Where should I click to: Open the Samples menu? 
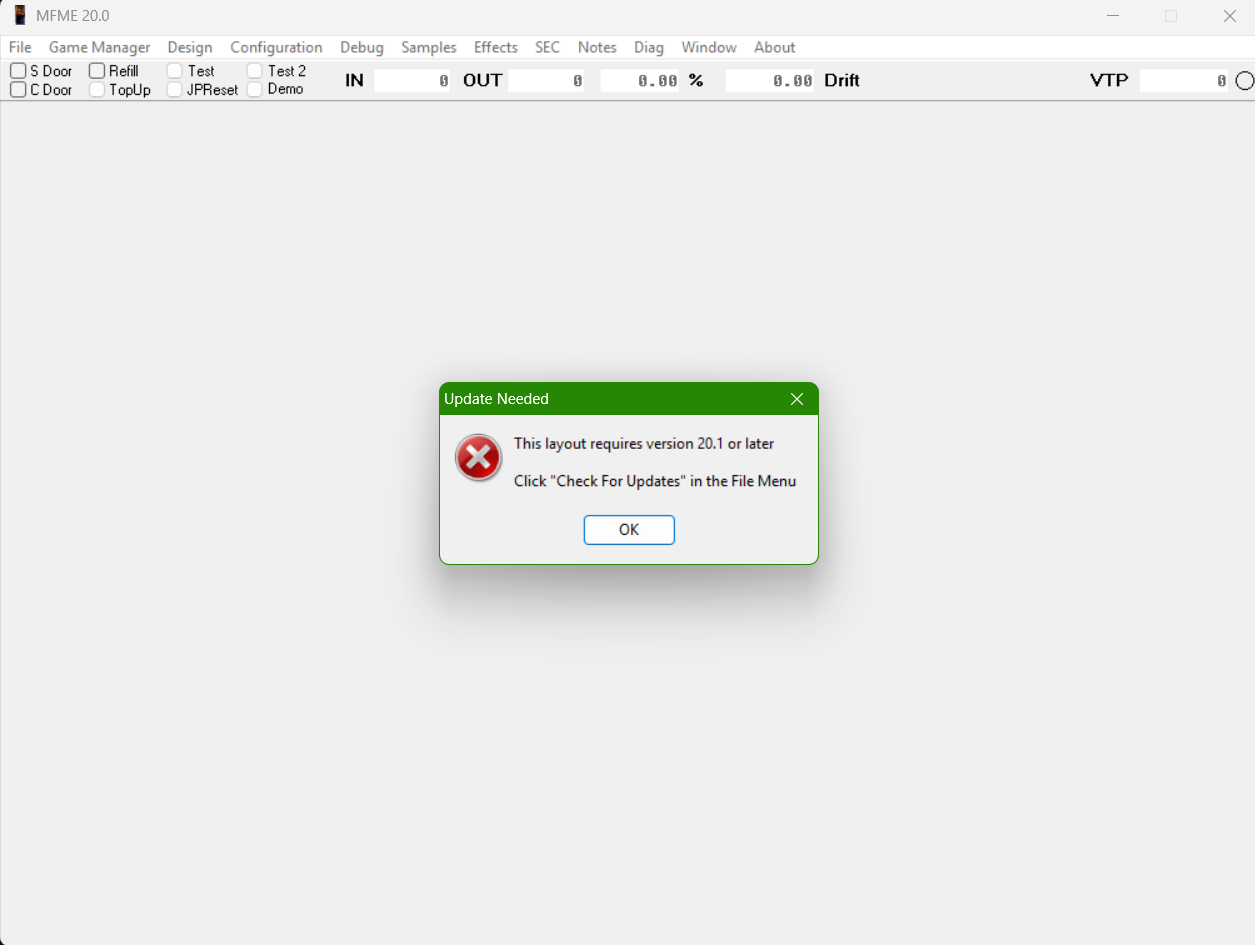pos(429,47)
